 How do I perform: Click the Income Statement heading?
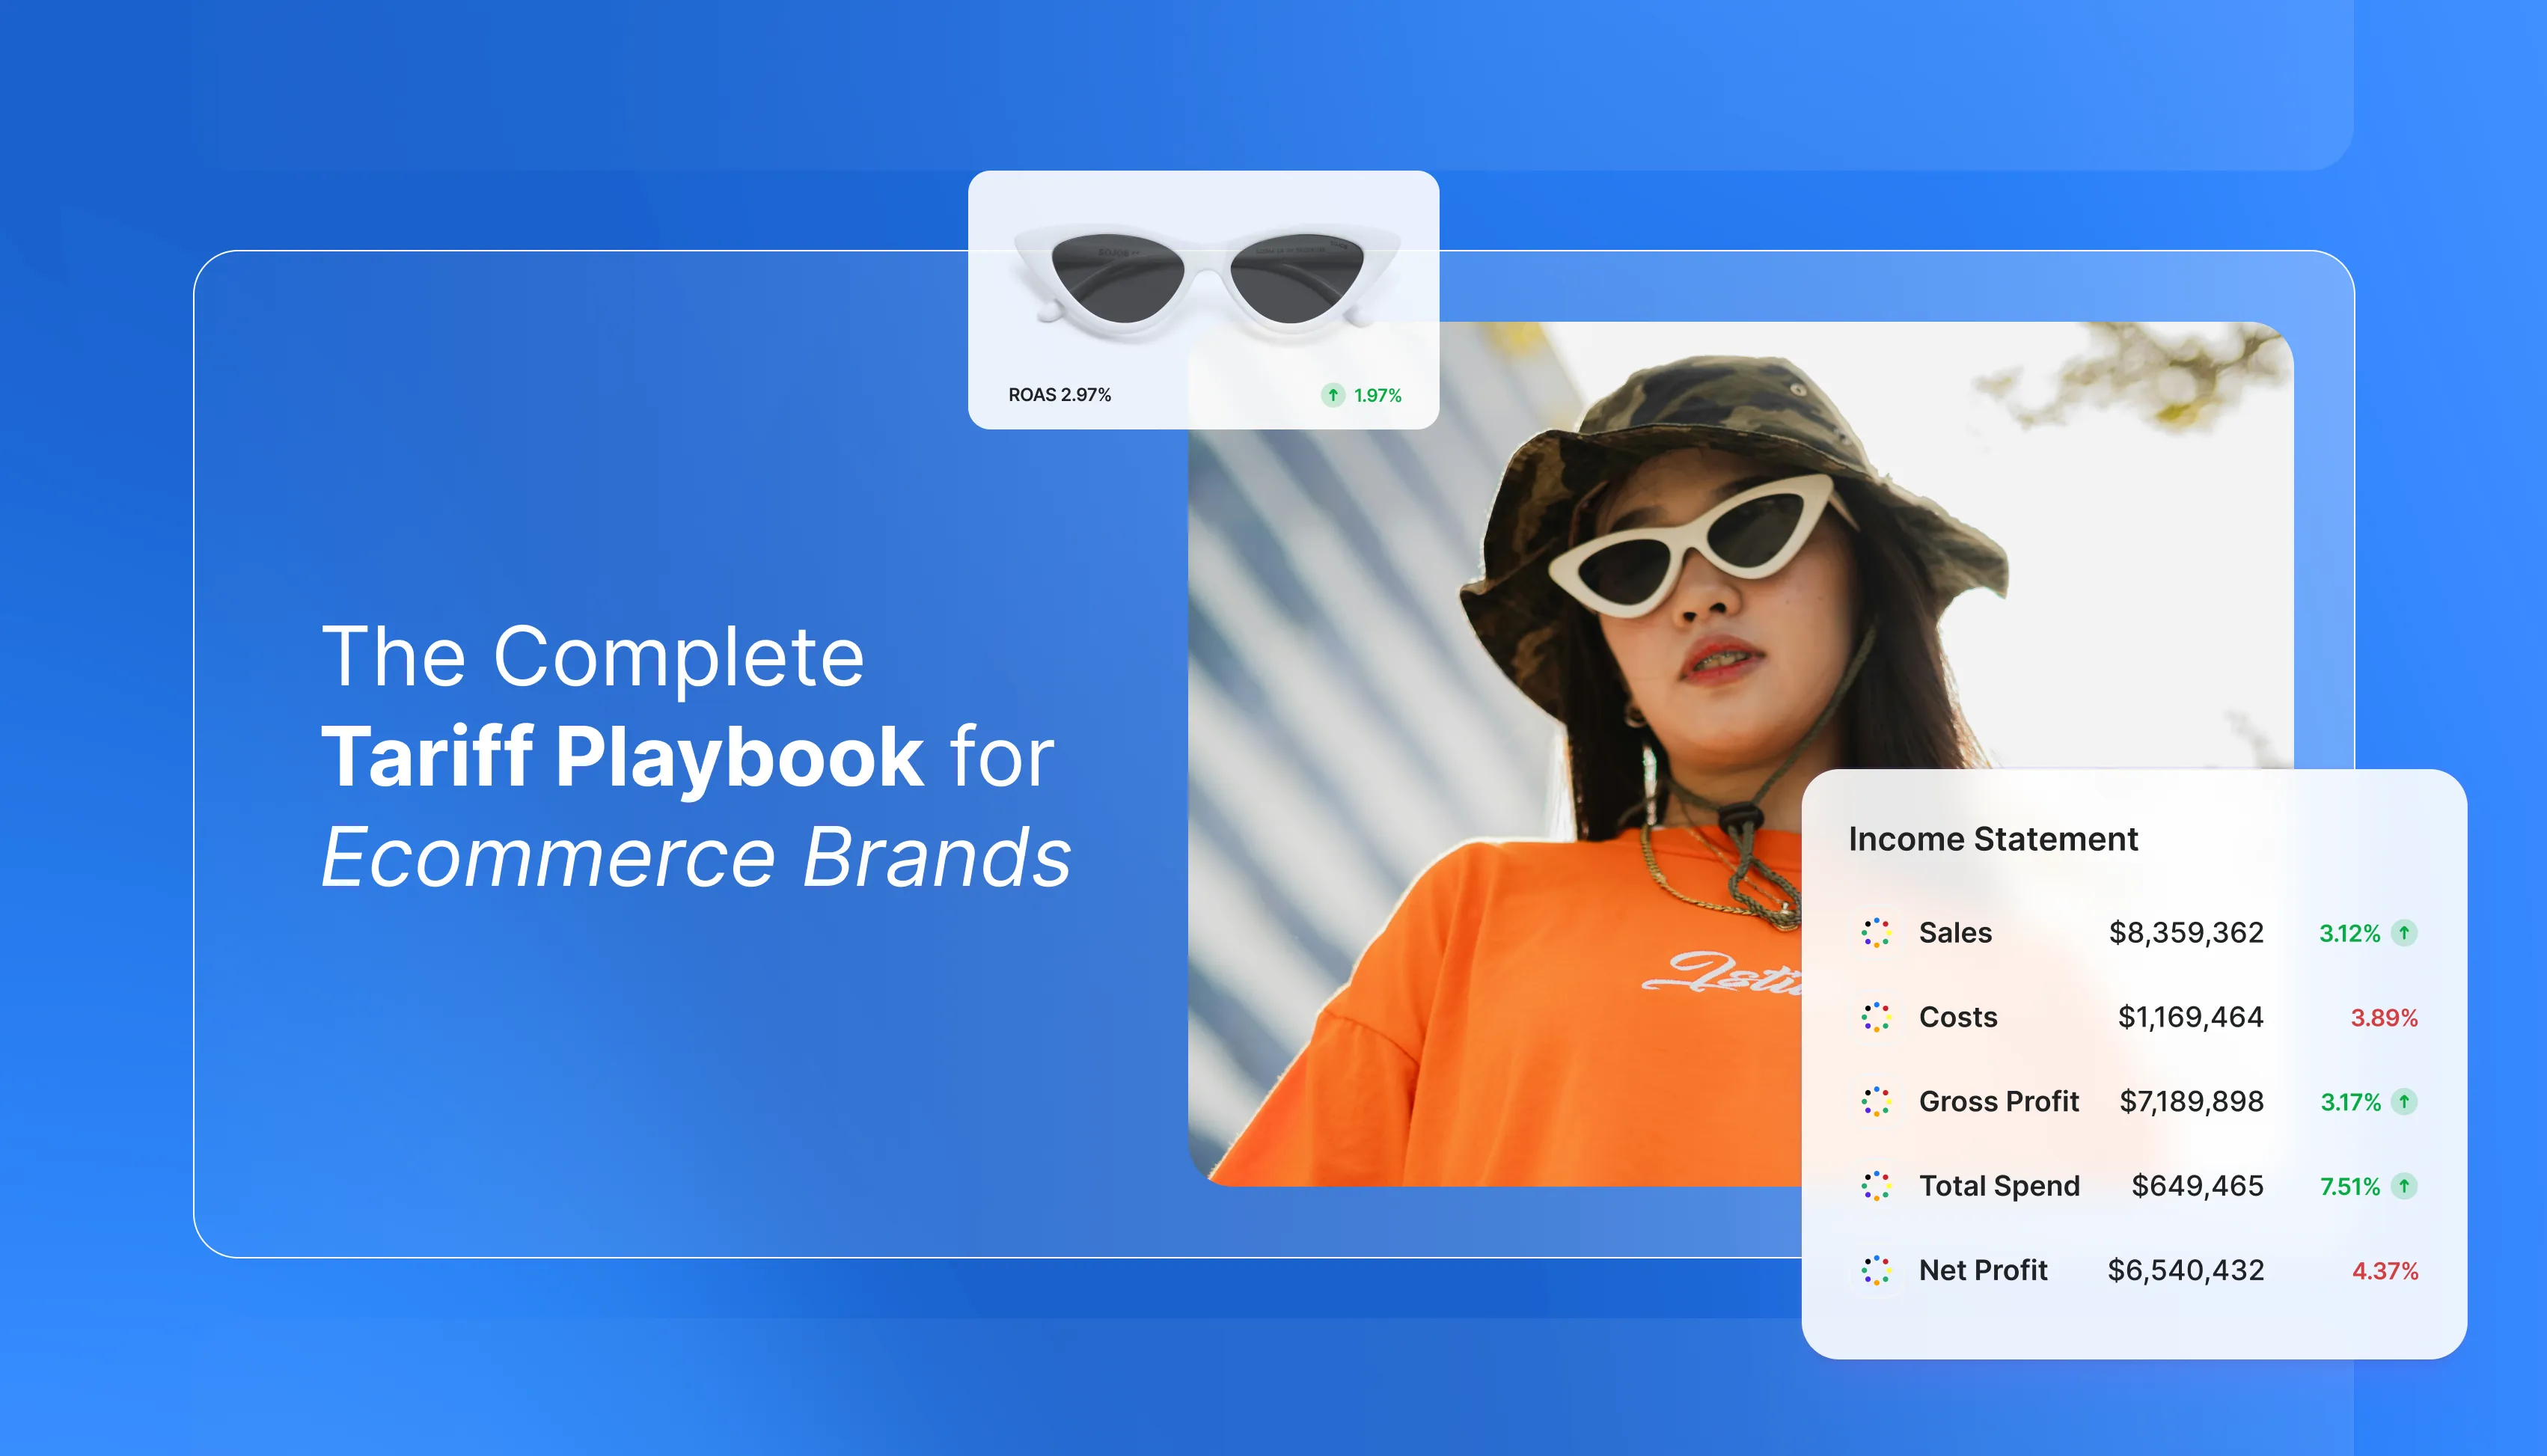pyautogui.click(x=1992, y=839)
